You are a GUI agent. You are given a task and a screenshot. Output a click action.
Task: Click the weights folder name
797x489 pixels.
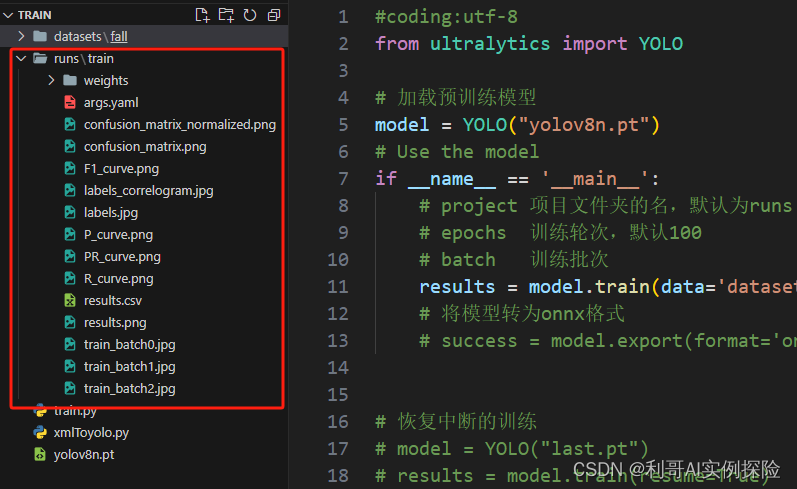point(106,81)
